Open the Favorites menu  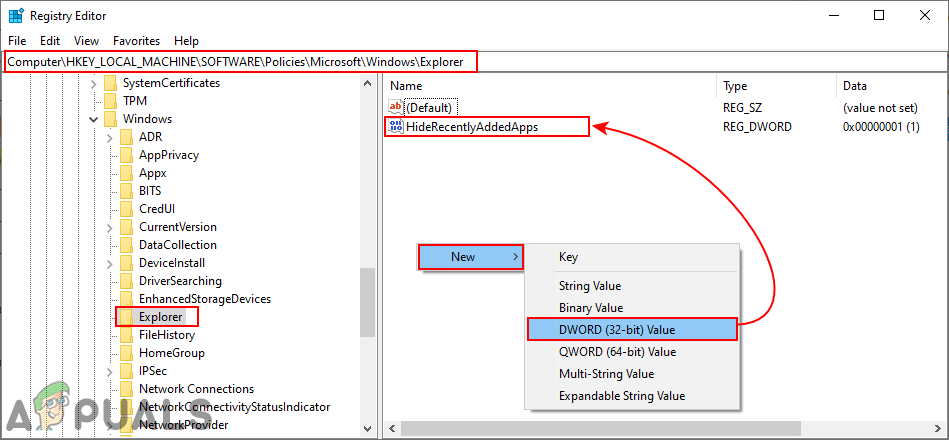click(136, 41)
